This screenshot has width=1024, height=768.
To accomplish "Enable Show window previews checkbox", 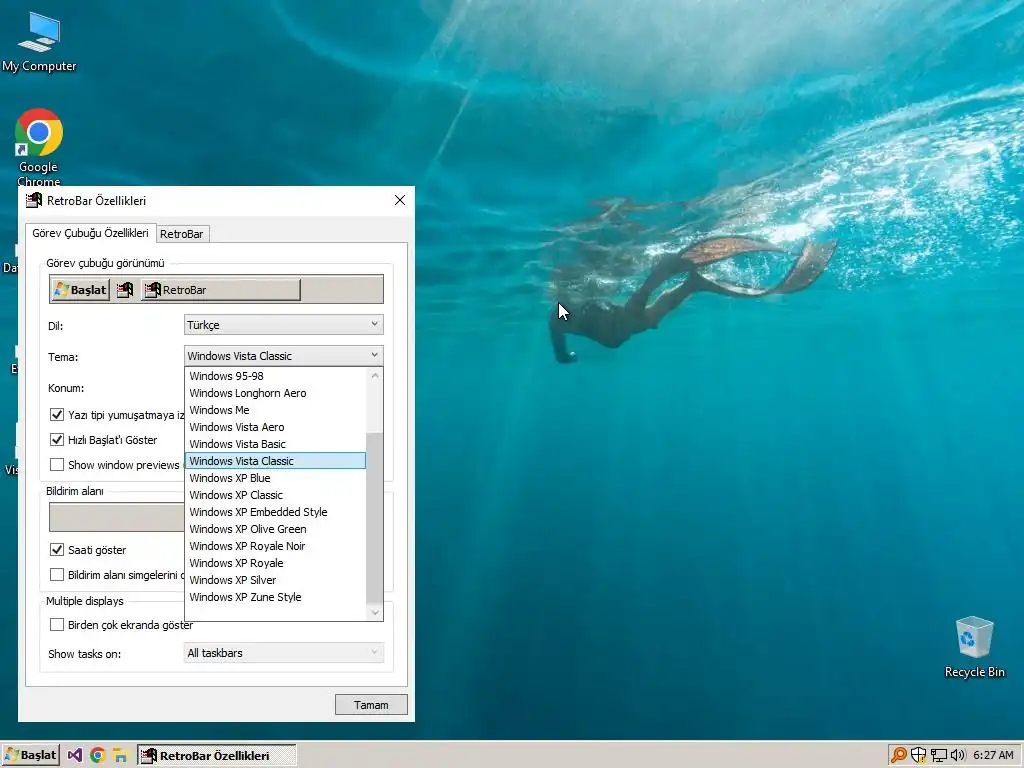I will tap(57, 464).
